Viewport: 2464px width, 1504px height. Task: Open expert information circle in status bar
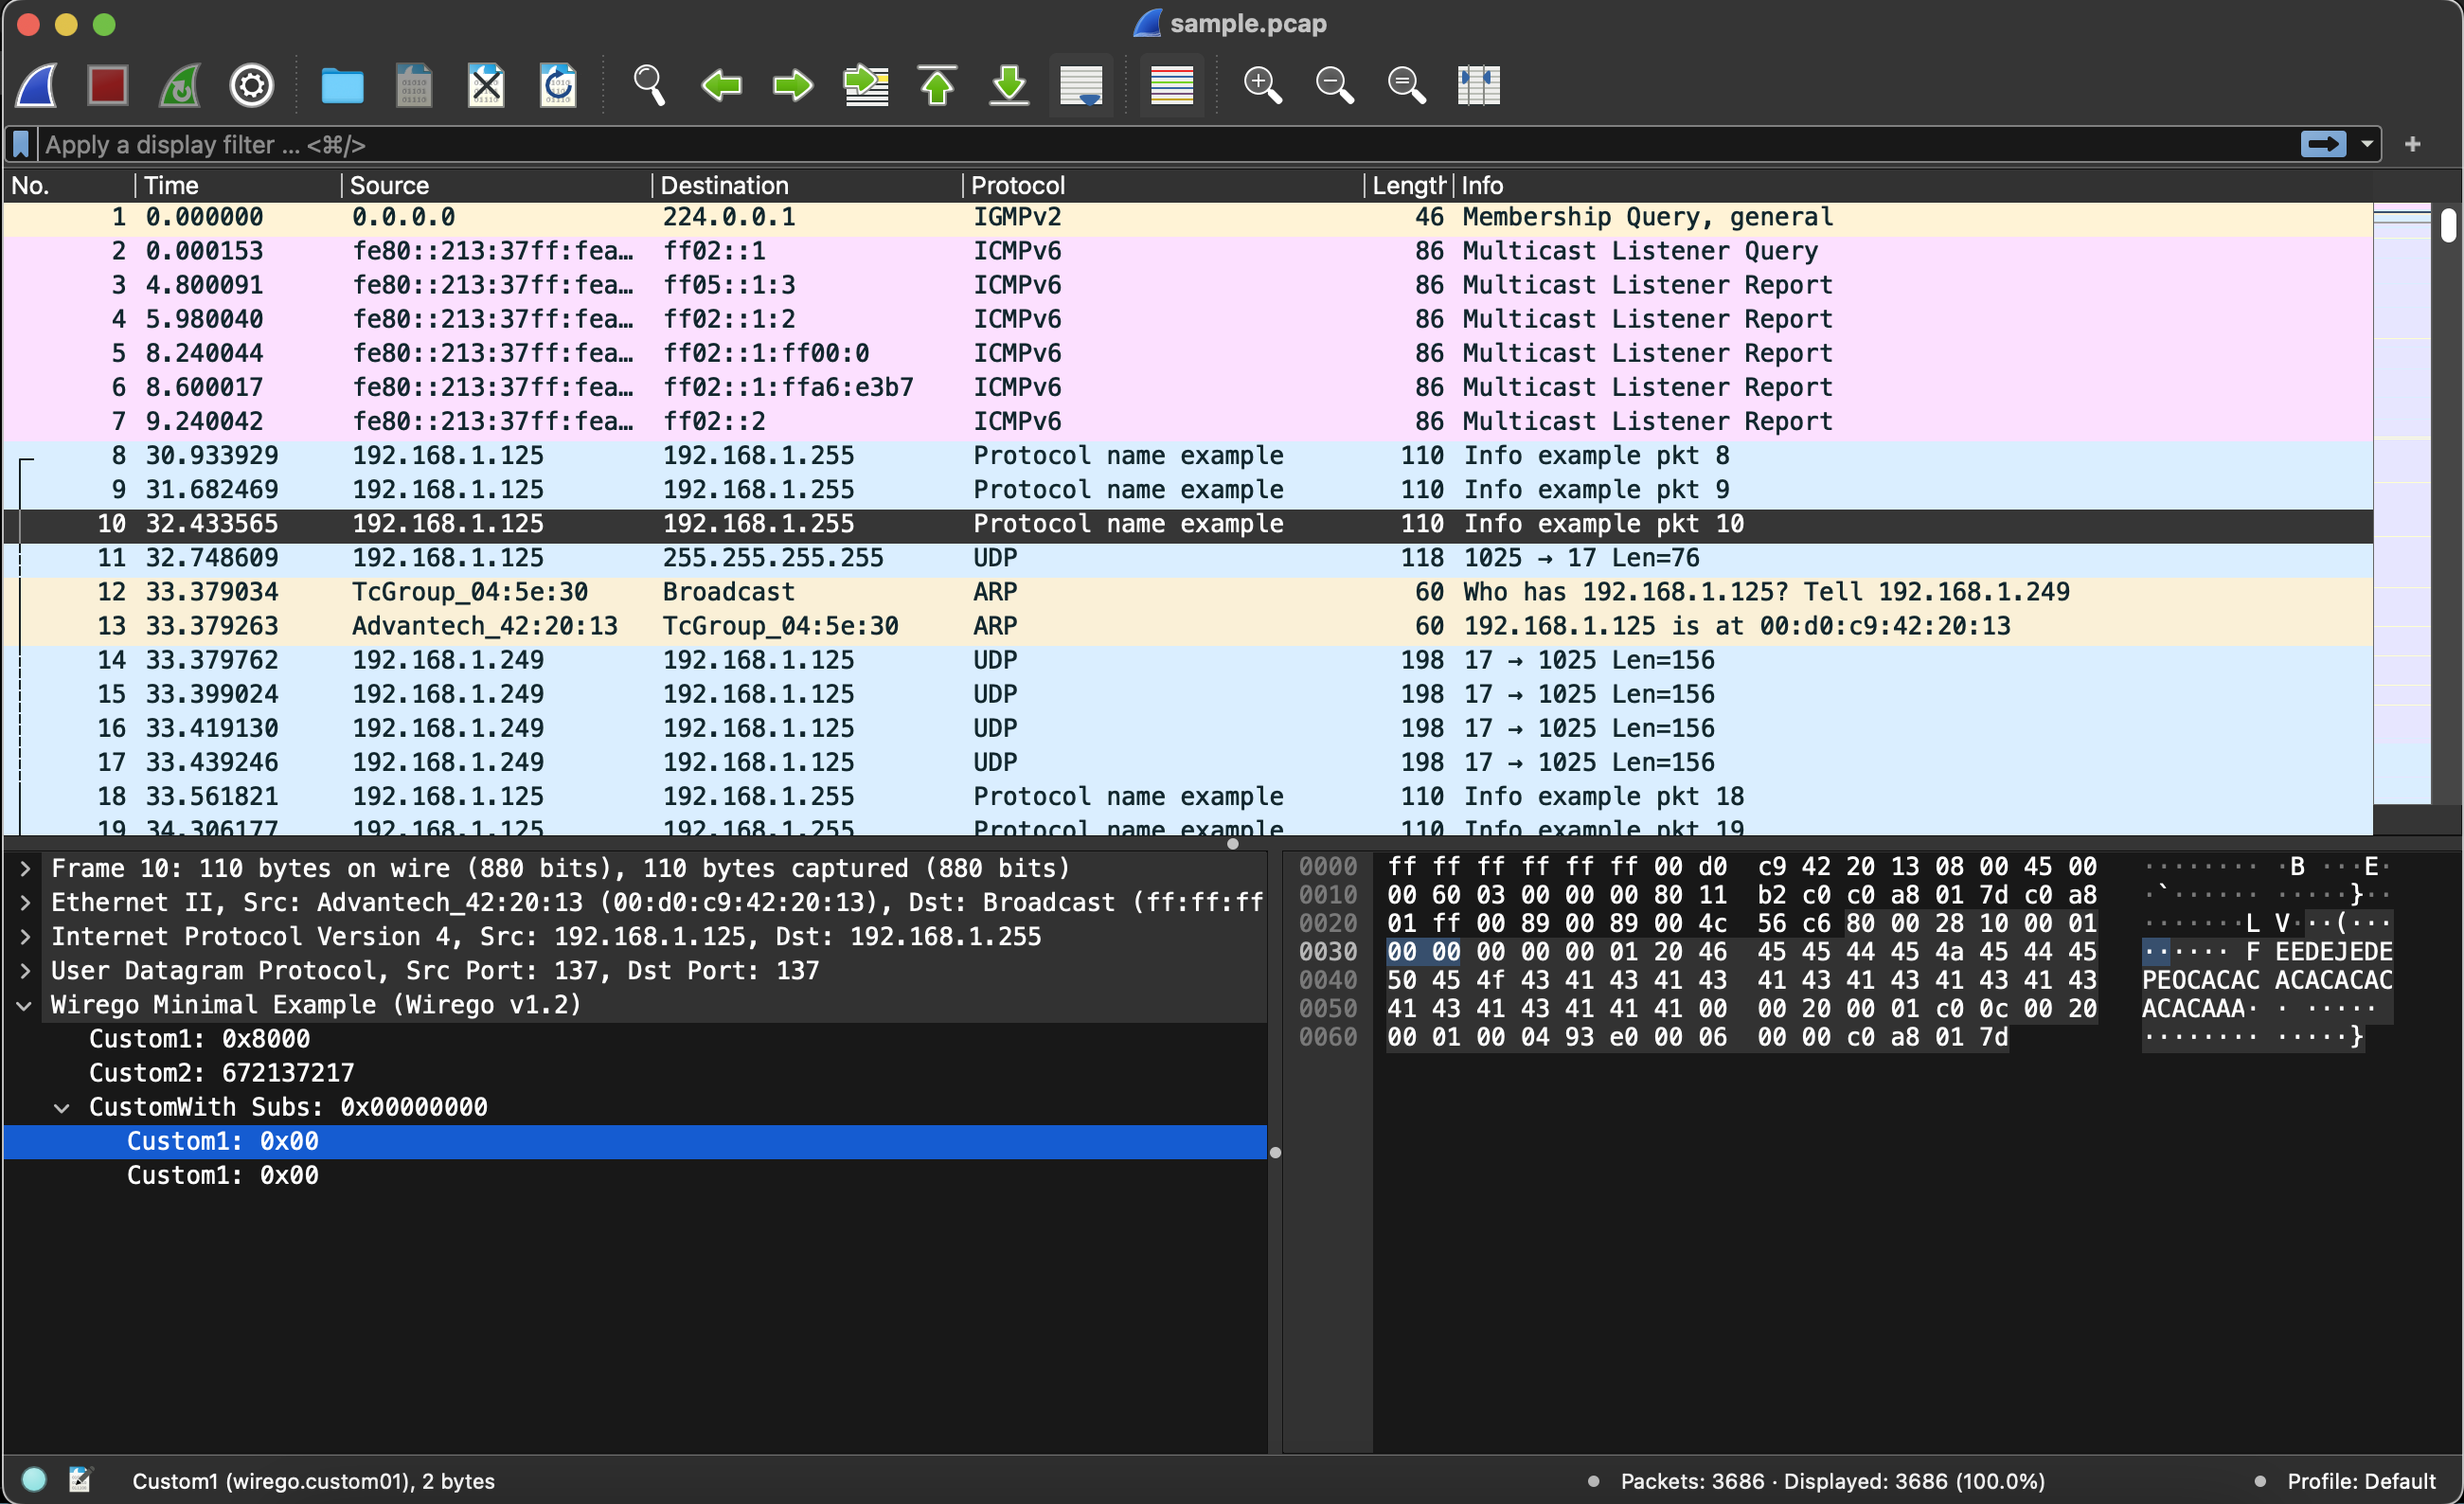(x=34, y=1480)
